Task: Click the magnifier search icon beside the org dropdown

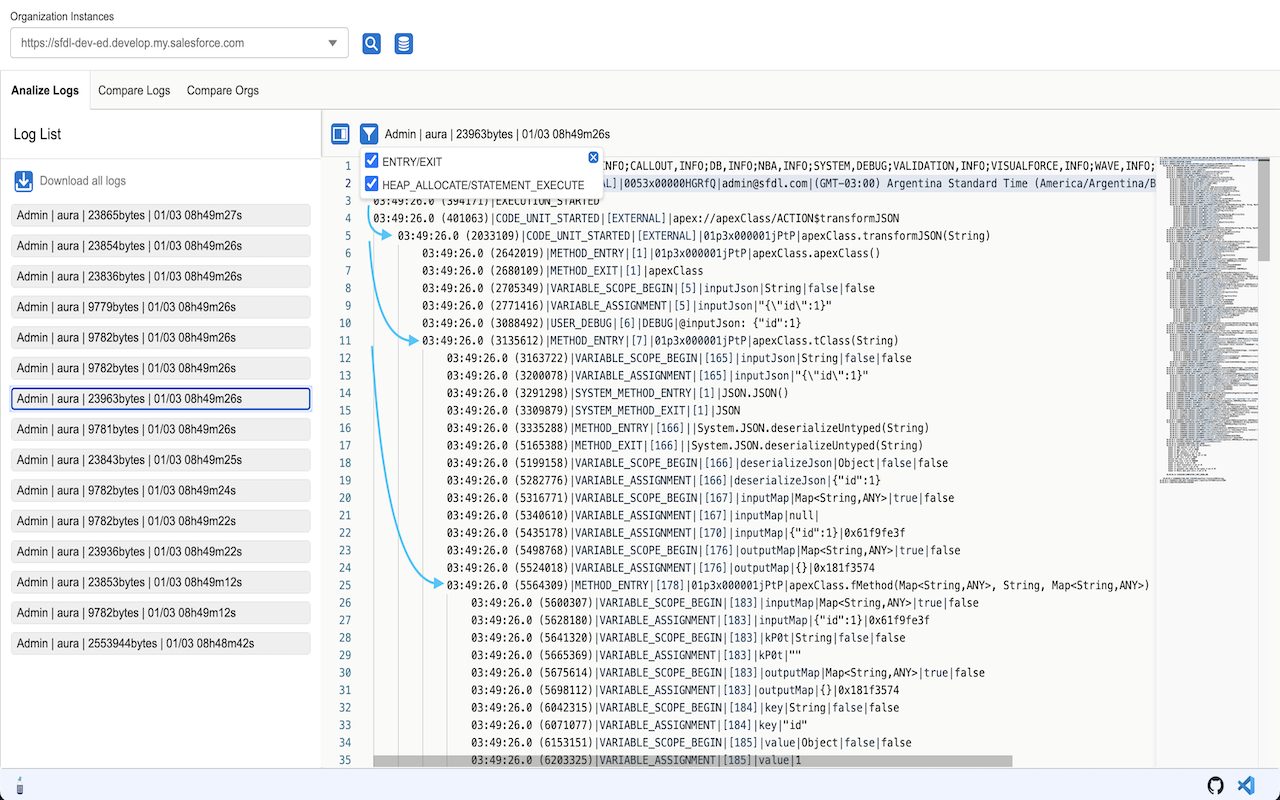Action: click(x=371, y=44)
